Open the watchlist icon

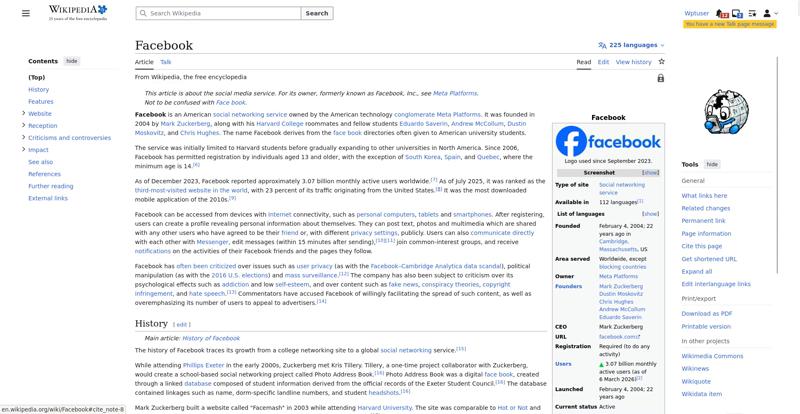(751, 13)
